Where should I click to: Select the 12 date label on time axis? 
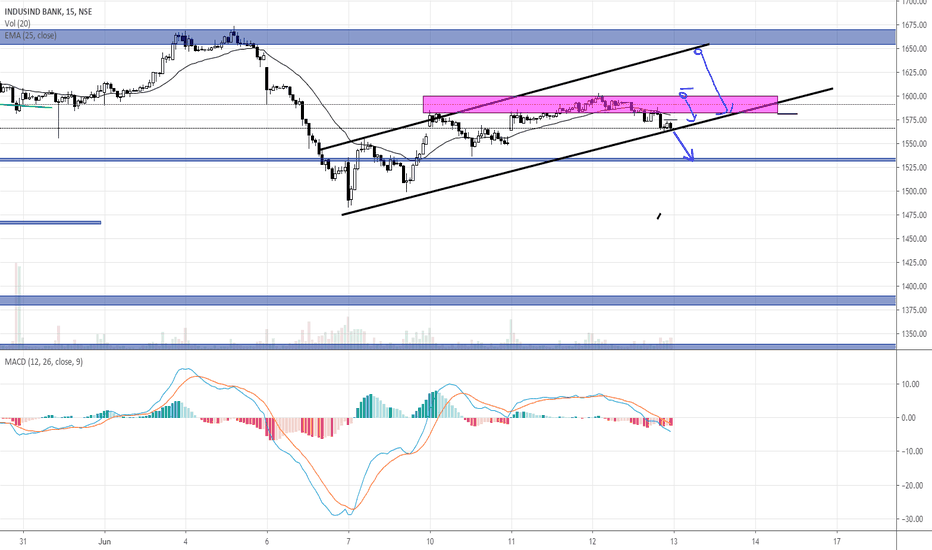[x=593, y=542]
